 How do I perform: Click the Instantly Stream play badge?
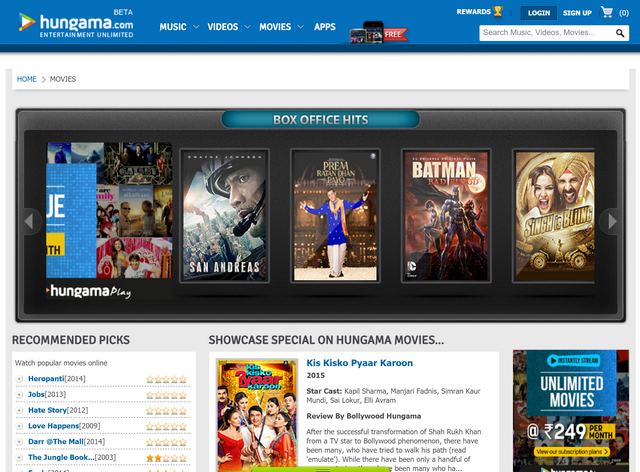(x=573, y=361)
